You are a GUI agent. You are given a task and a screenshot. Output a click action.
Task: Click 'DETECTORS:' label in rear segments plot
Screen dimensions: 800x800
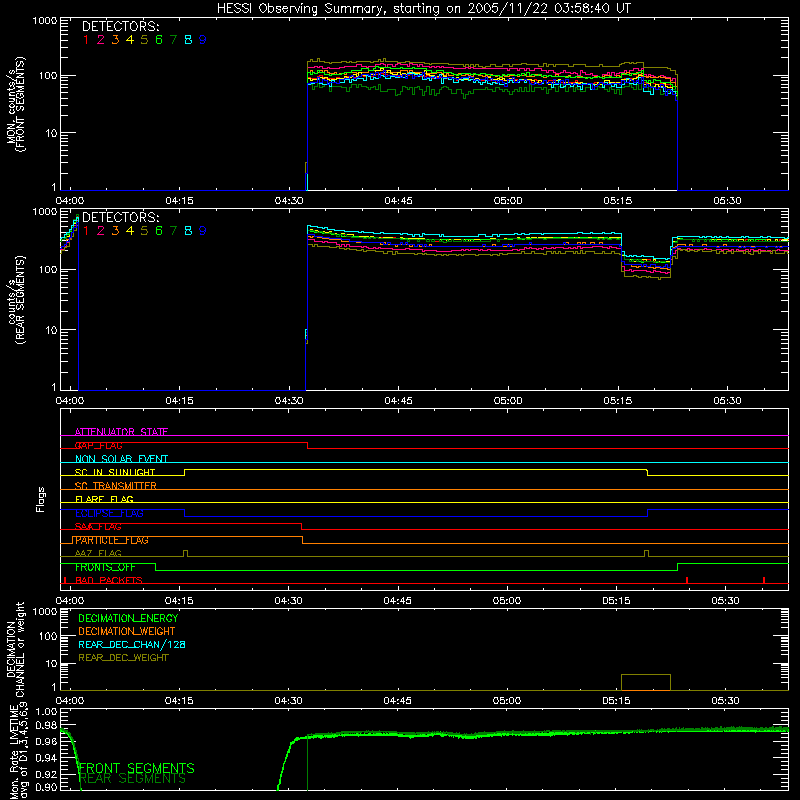pos(120,218)
